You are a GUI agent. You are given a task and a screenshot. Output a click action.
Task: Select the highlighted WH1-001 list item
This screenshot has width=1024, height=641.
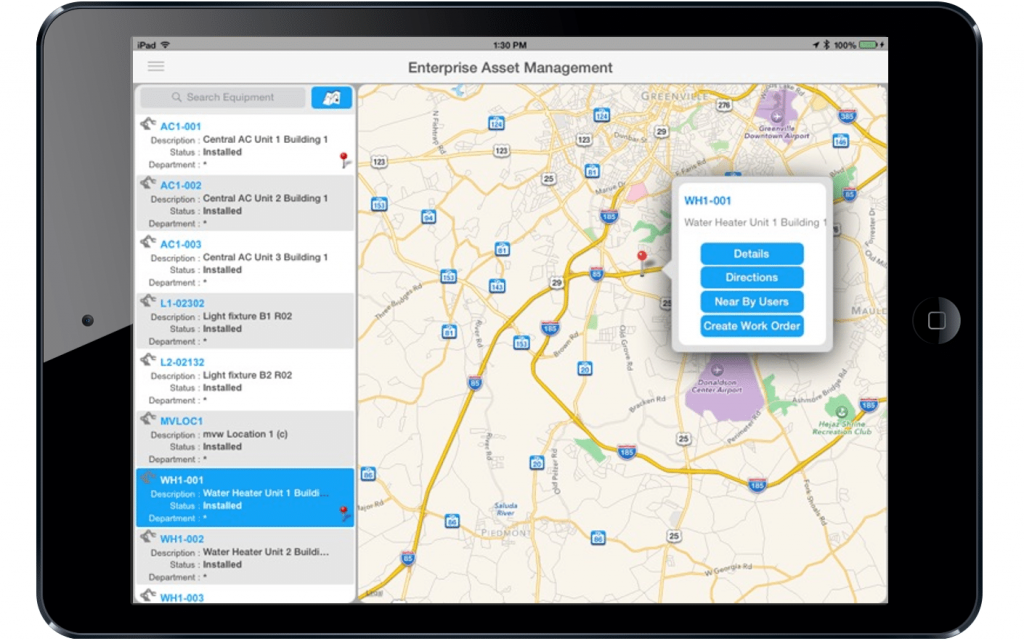point(240,497)
